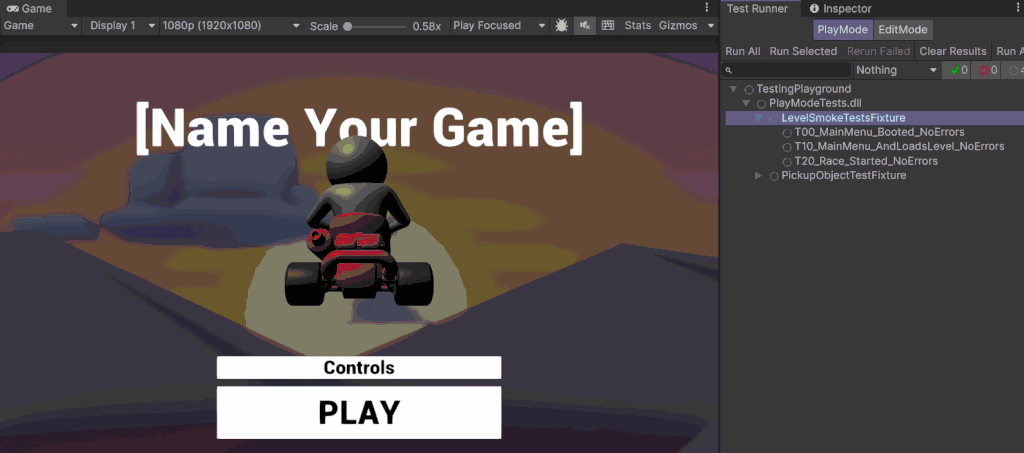This screenshot has width=1024, height=453.
Task: Click Clear Results button
Action: 953,51
